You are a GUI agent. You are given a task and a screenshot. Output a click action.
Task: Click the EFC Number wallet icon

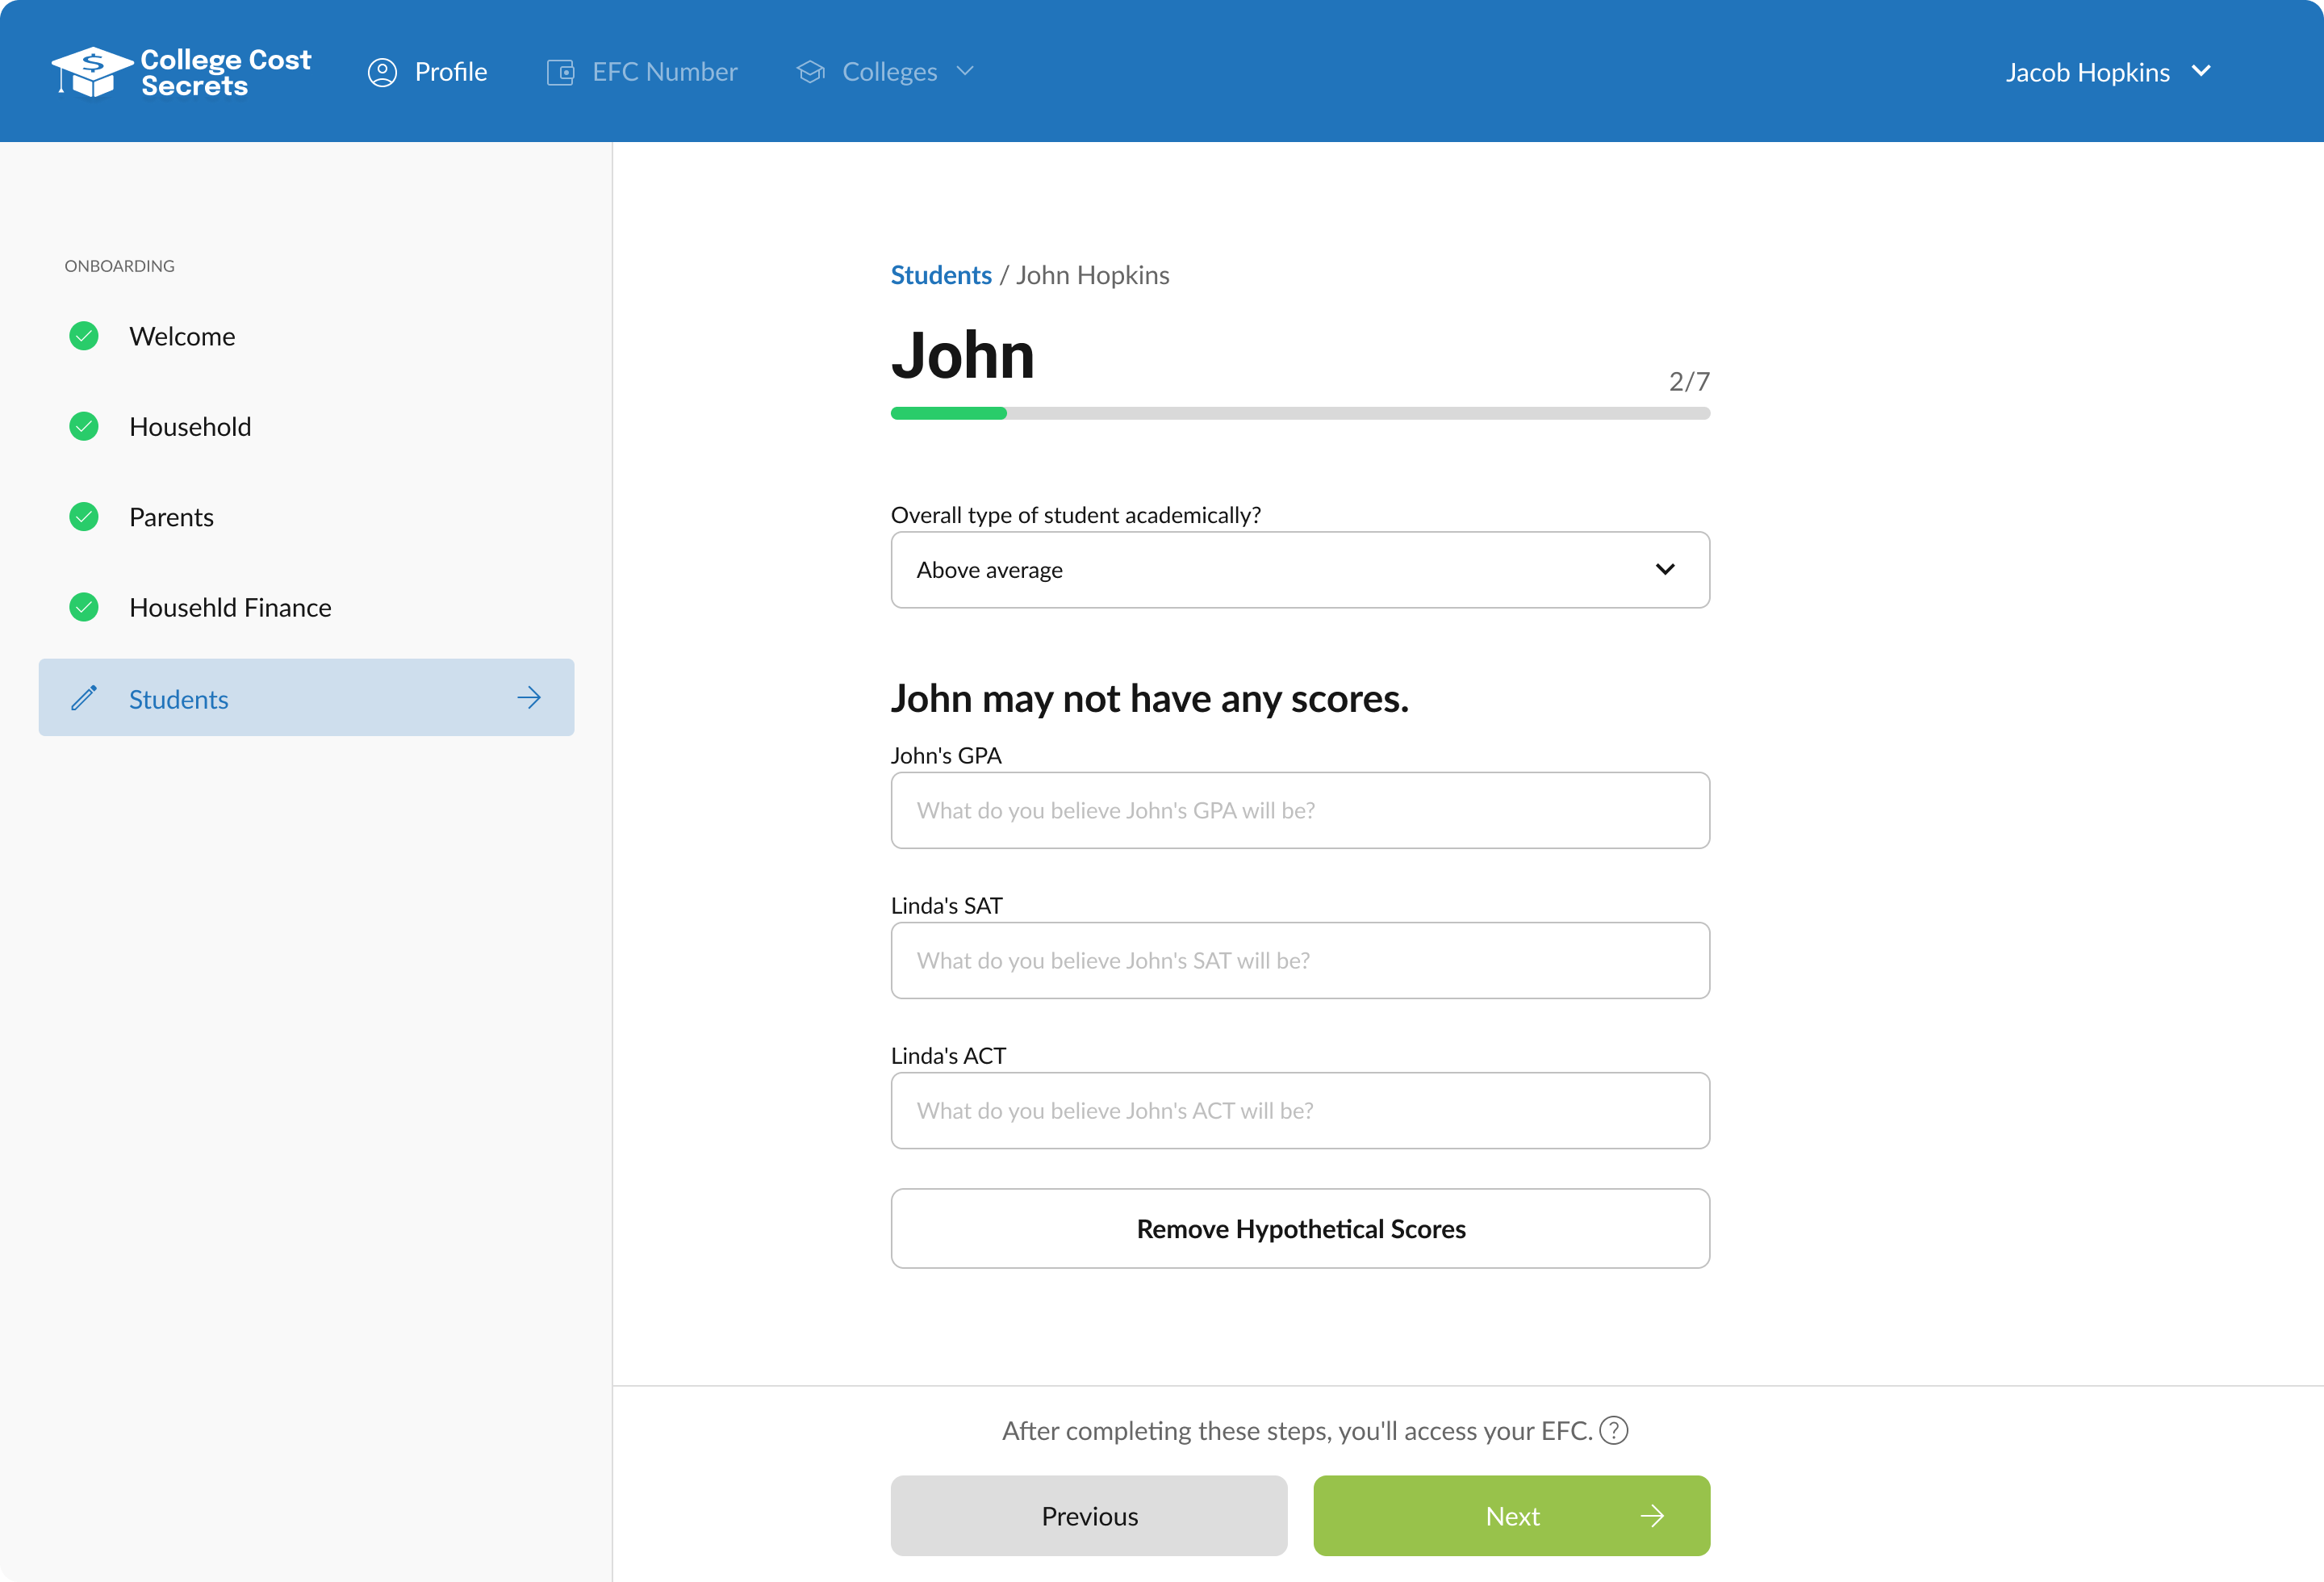560,72
